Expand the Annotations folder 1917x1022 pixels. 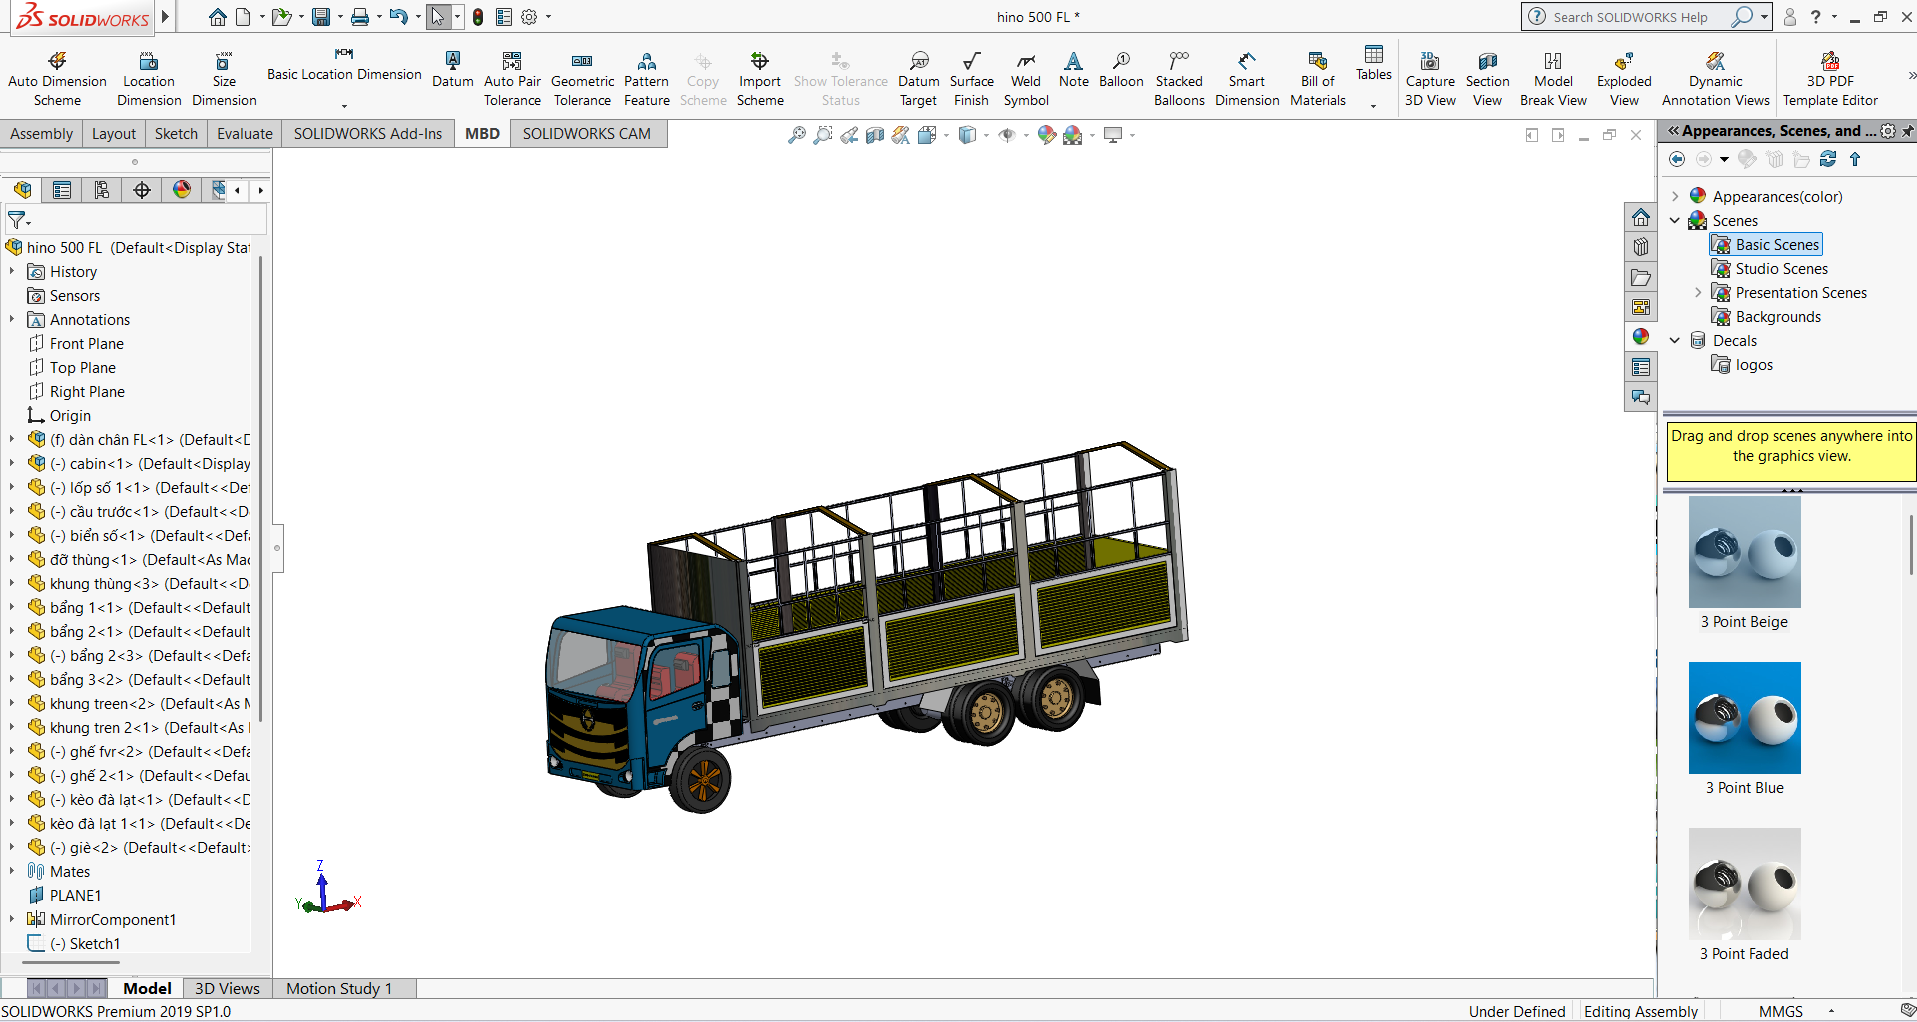12,320
